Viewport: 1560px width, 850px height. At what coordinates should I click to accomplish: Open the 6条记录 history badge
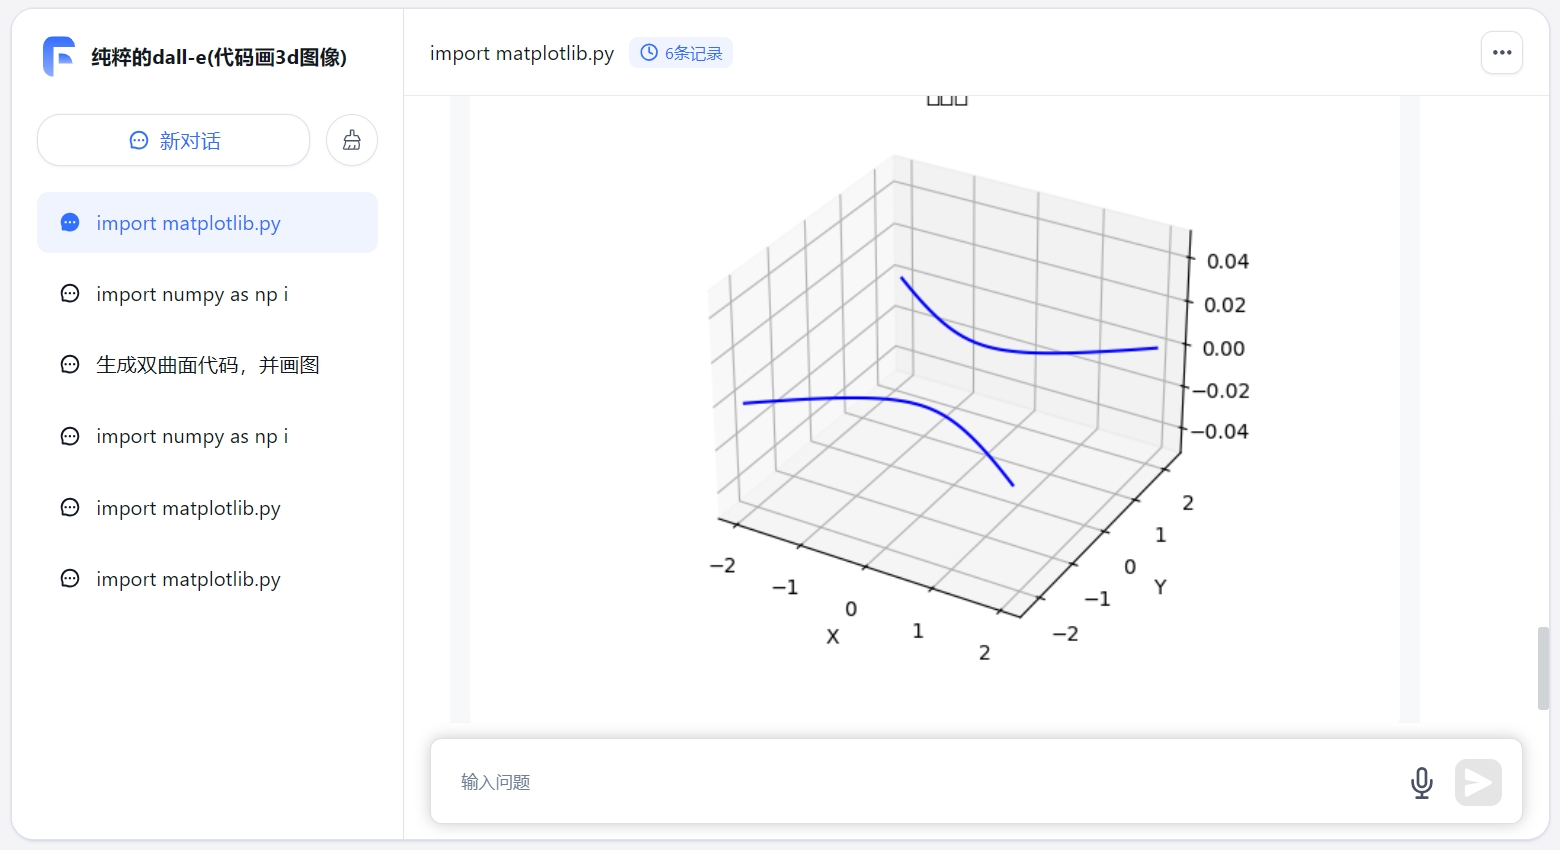point(681,53)
